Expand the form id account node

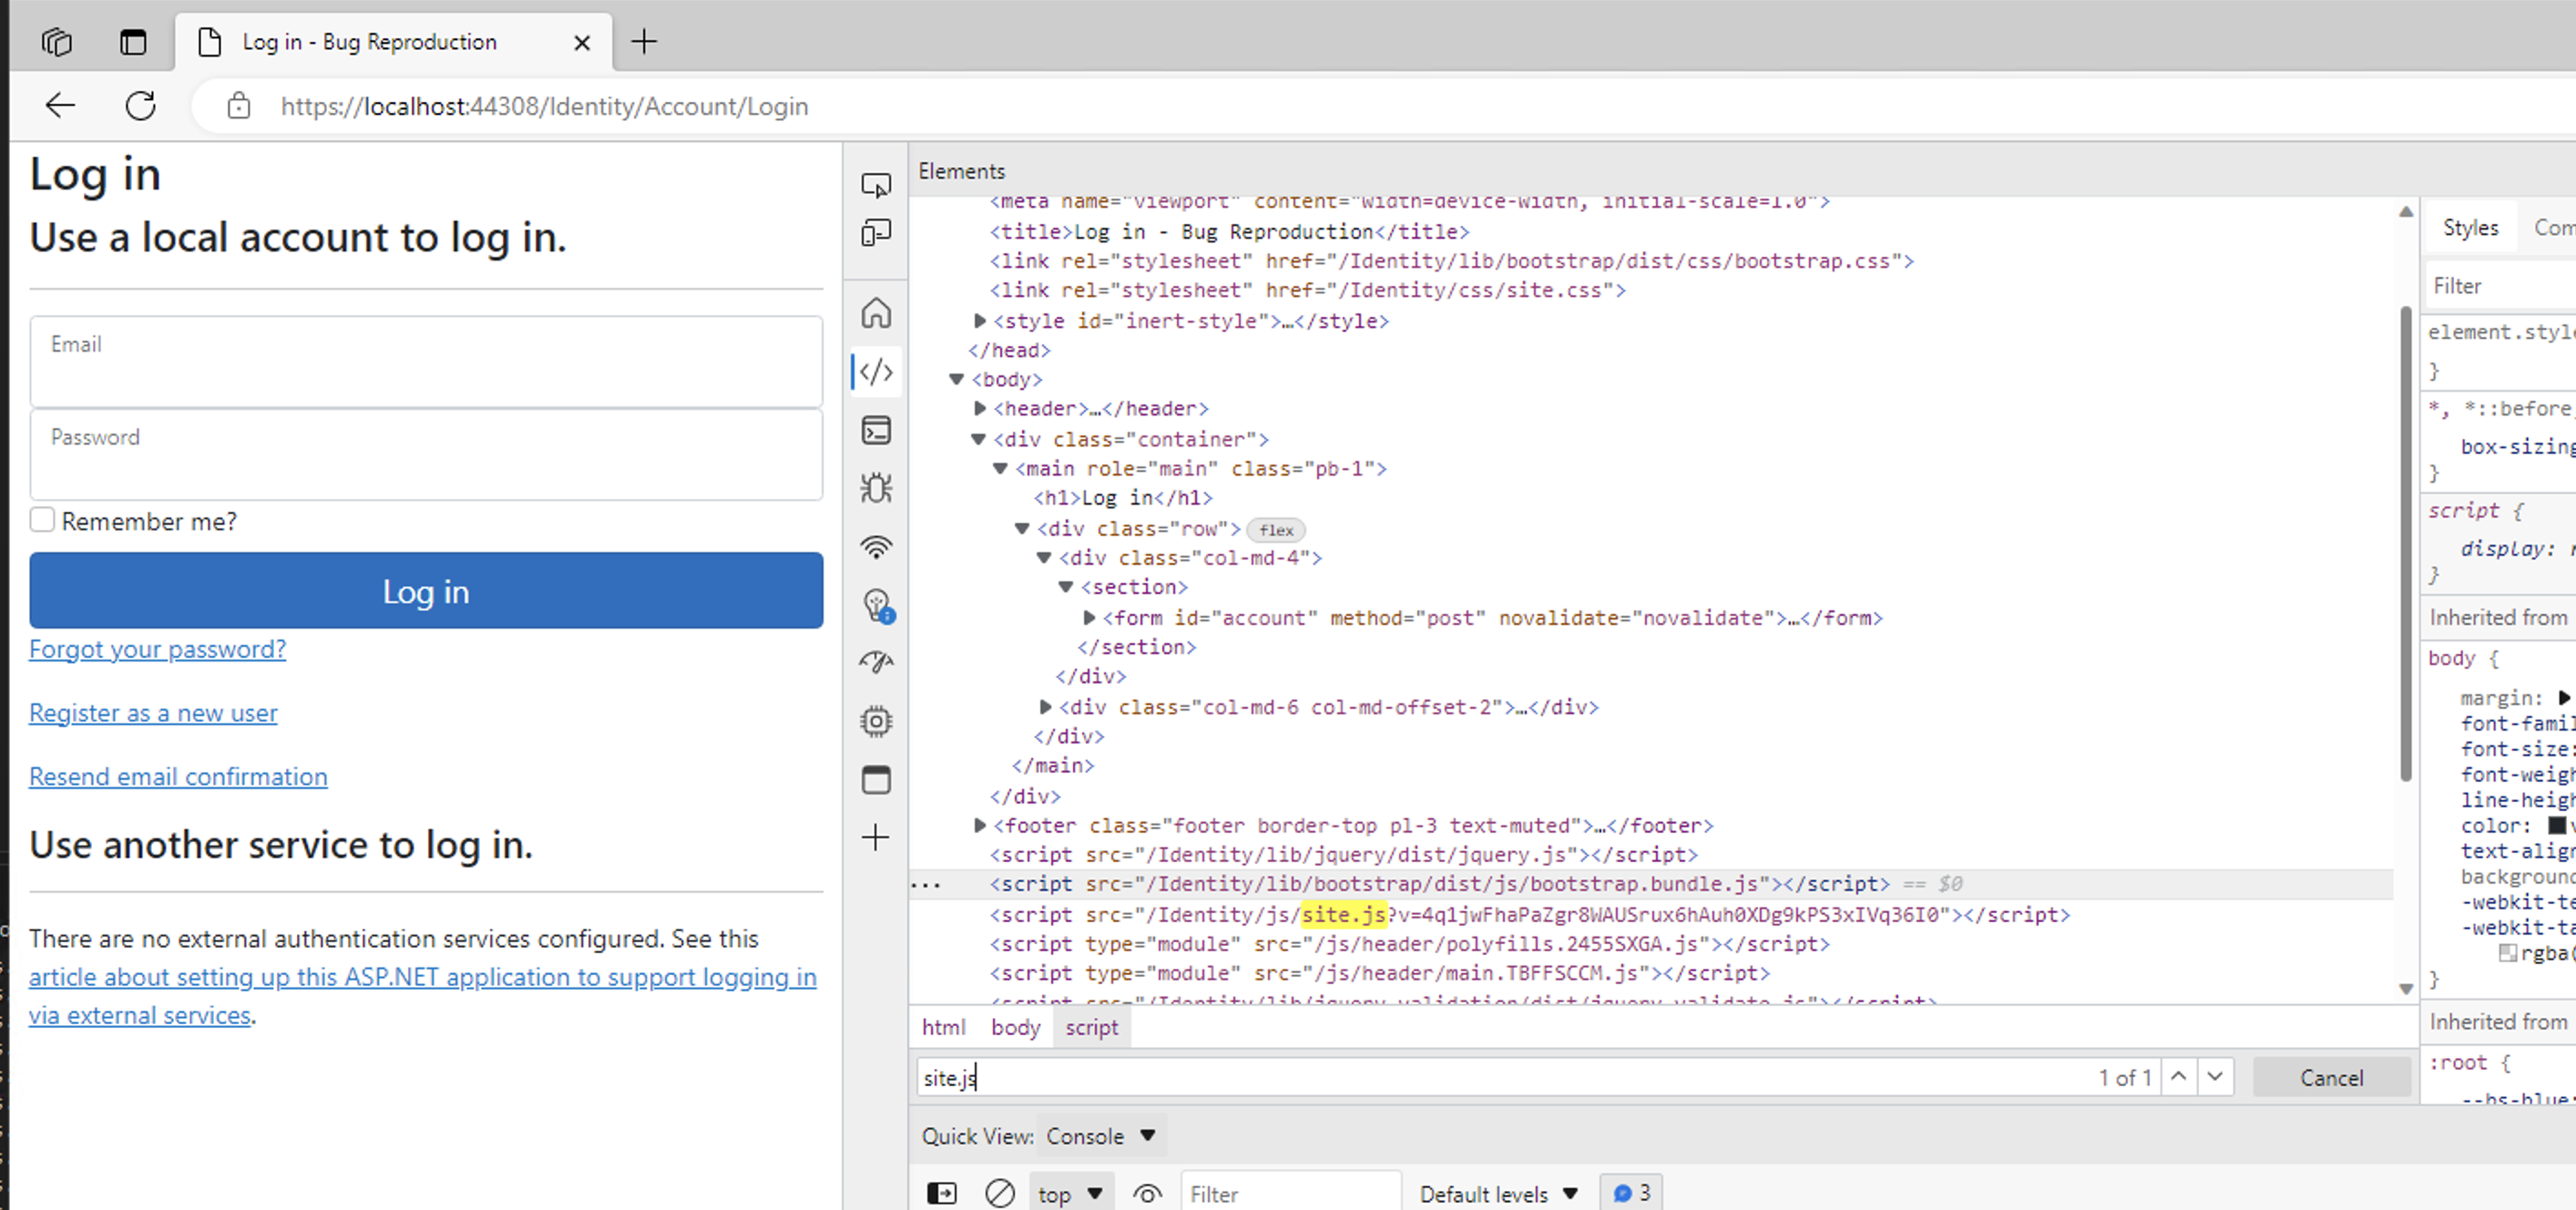[1090, 617]
